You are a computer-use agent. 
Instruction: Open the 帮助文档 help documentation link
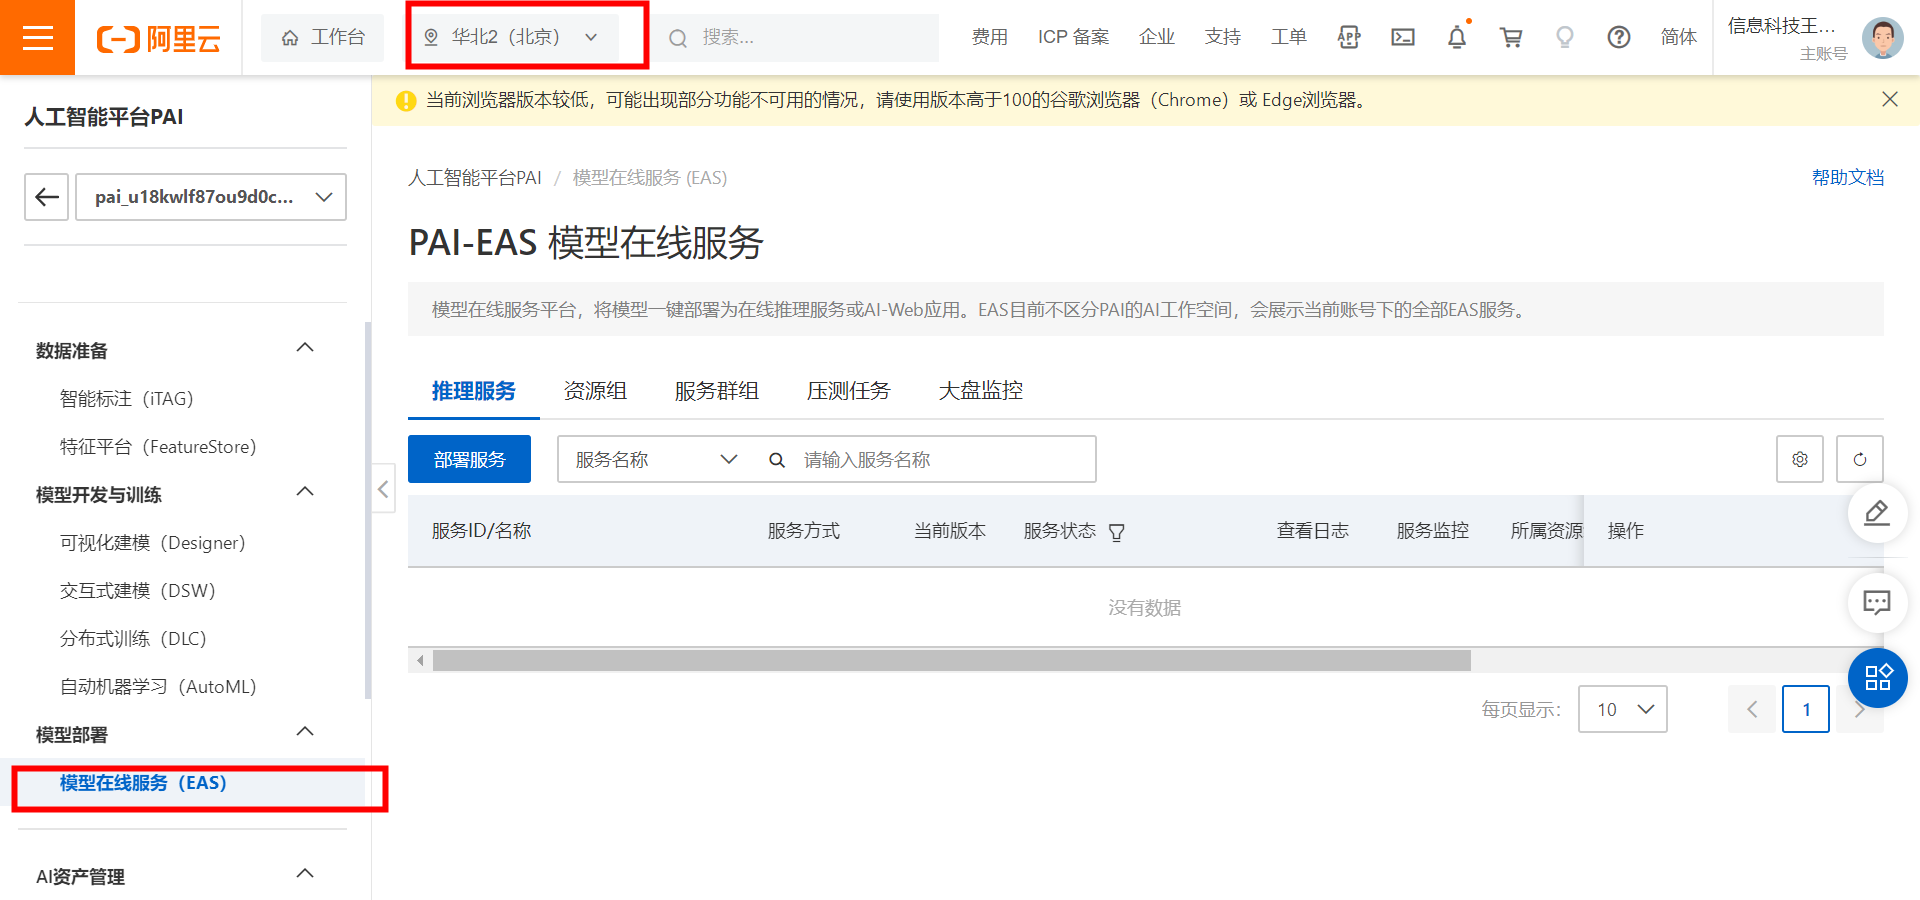[x=1848, y=177]
